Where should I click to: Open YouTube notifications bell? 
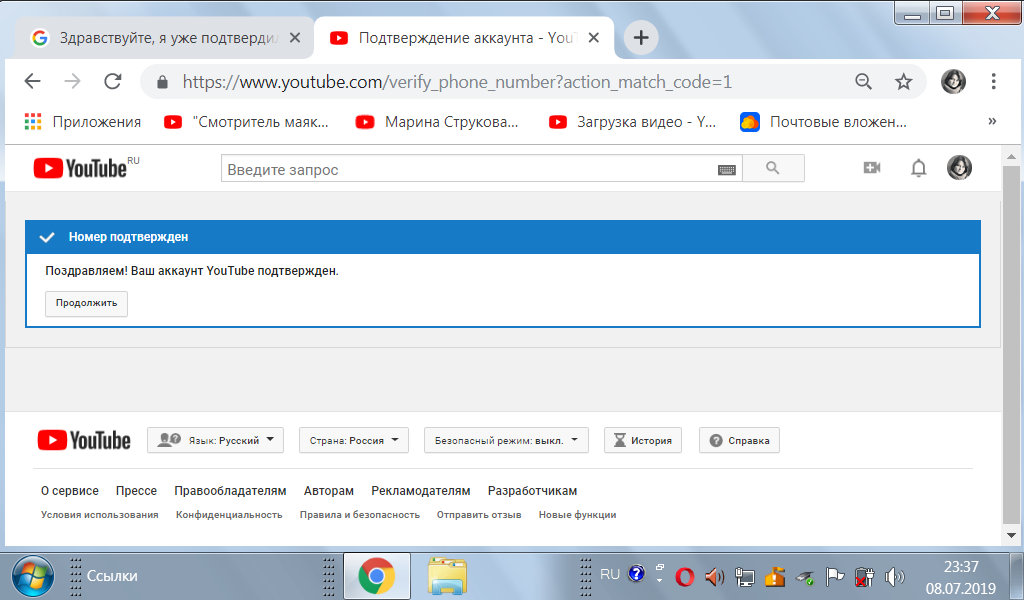918,168
